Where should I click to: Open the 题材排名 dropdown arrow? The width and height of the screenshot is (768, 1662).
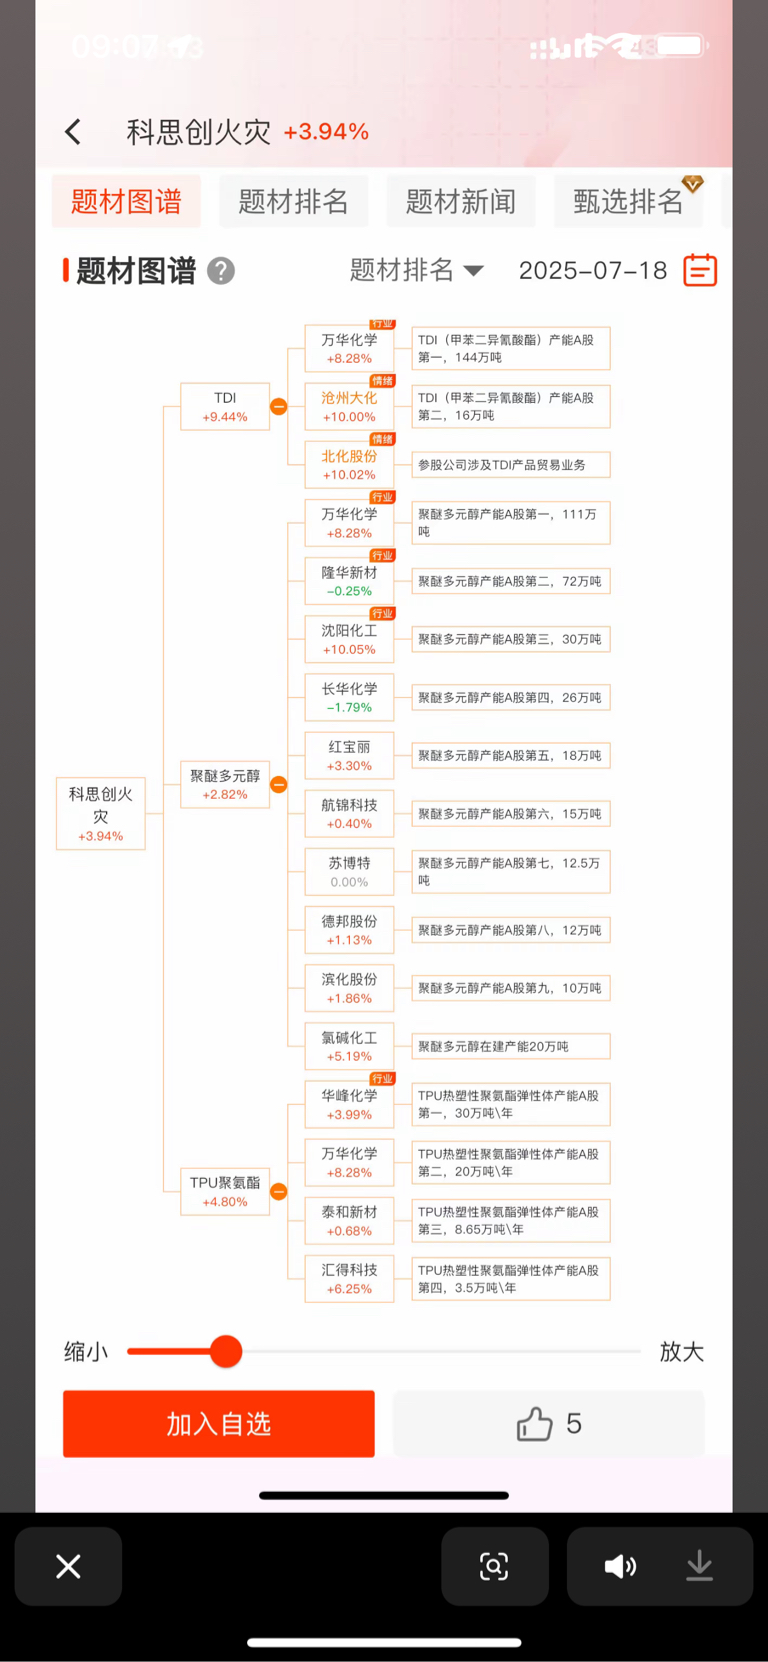(x=474, y=271)
